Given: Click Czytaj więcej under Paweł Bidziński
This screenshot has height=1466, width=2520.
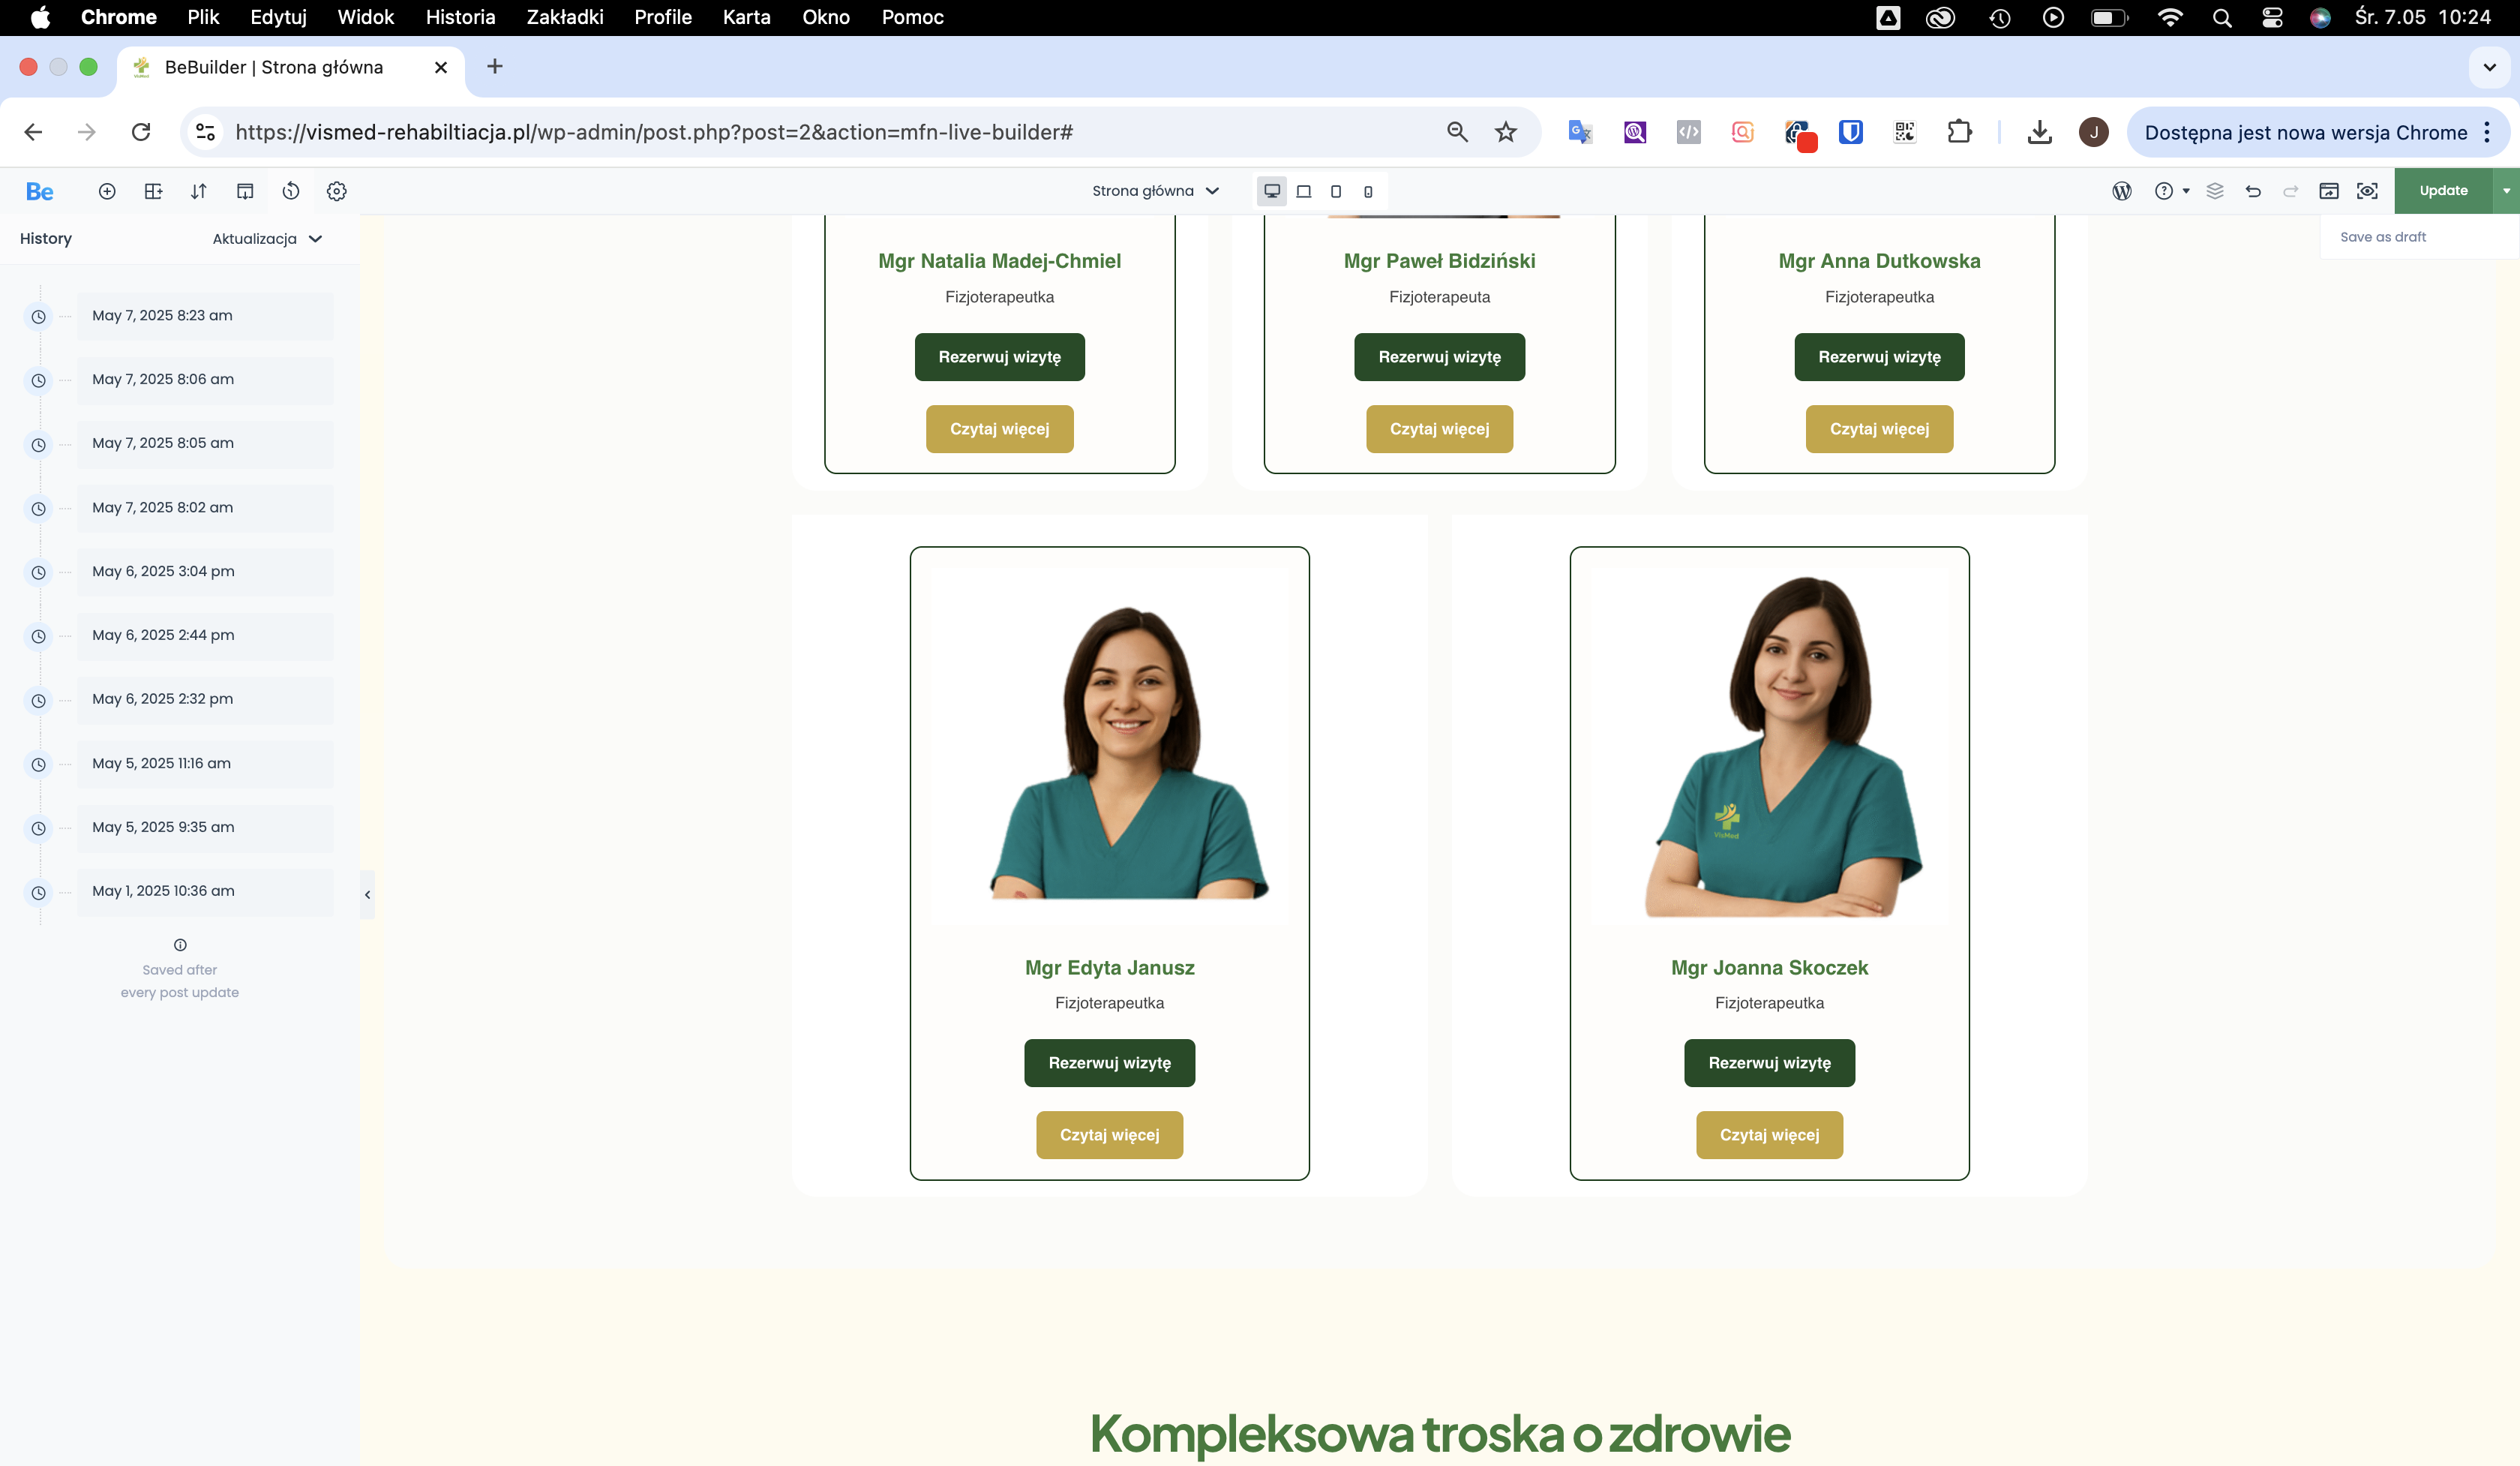Looking at the screenshot, I should 1439,429.
